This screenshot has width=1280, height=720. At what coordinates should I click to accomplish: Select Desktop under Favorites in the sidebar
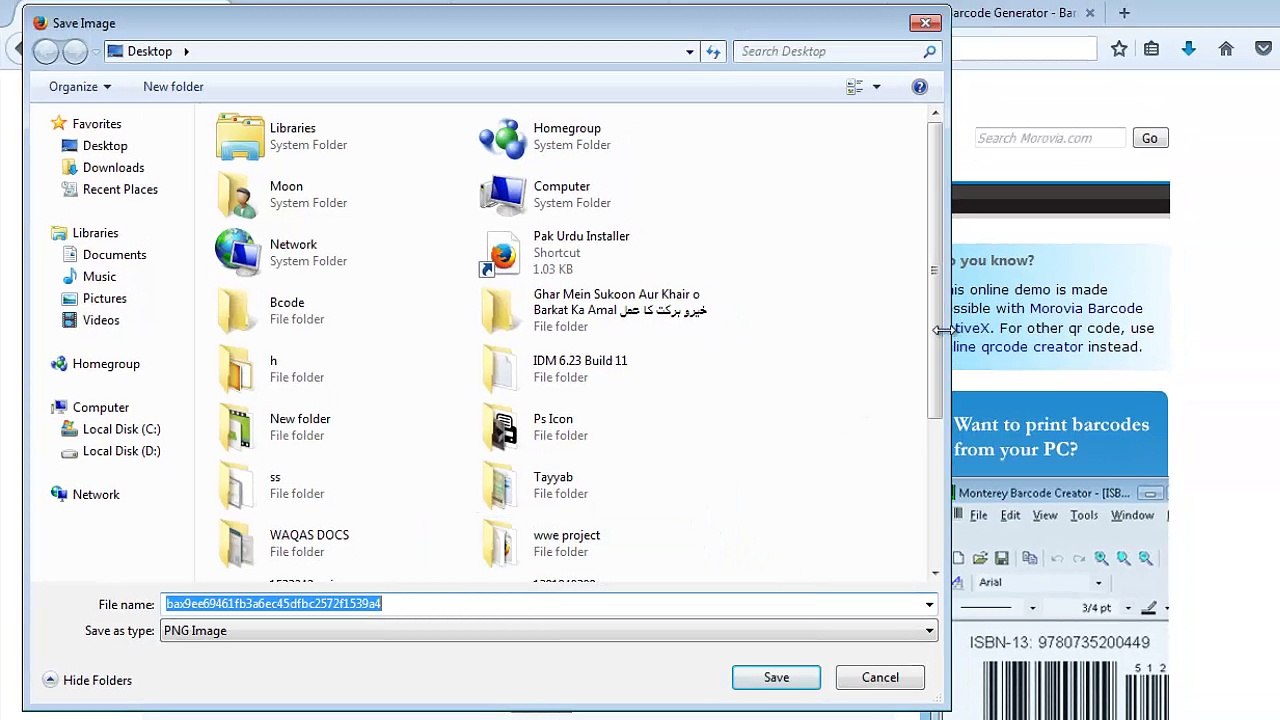pyautogui.click(x=94, y=146)
